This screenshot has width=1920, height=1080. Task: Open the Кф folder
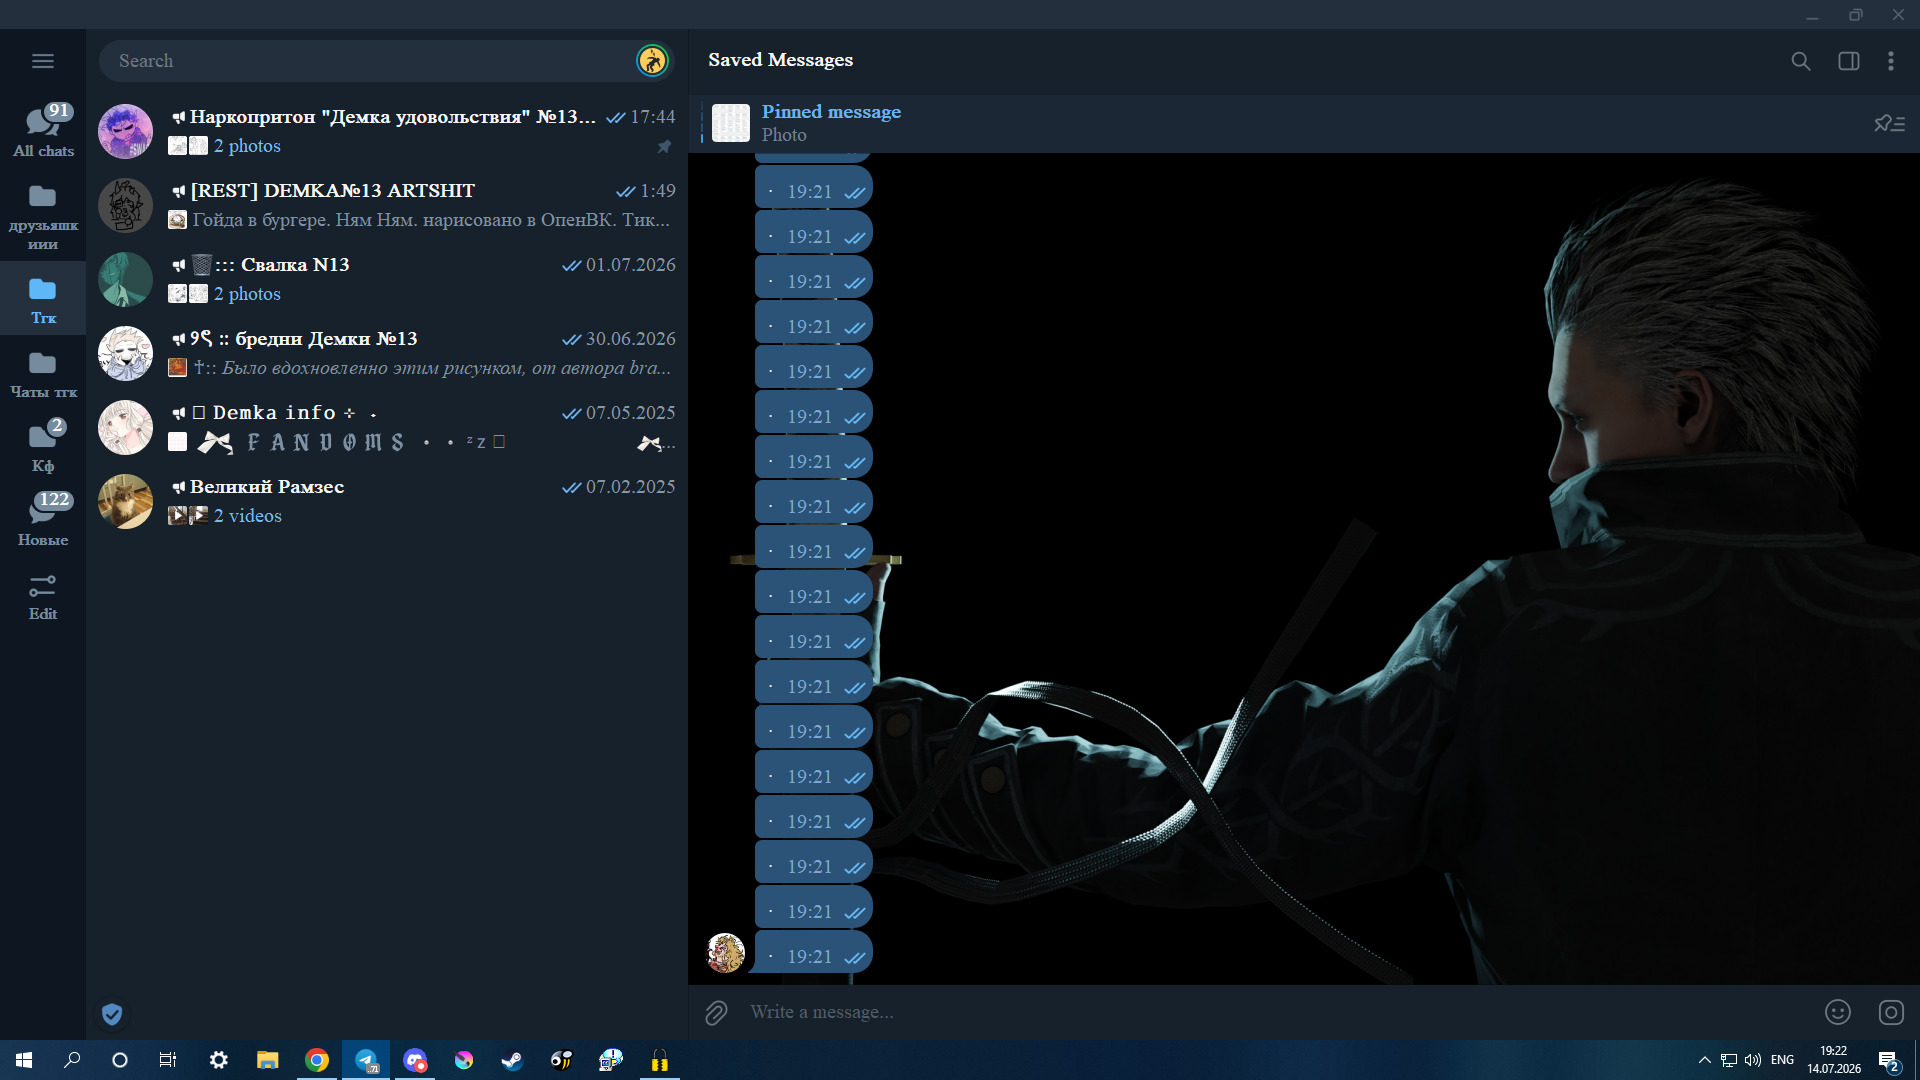(43, 447)
